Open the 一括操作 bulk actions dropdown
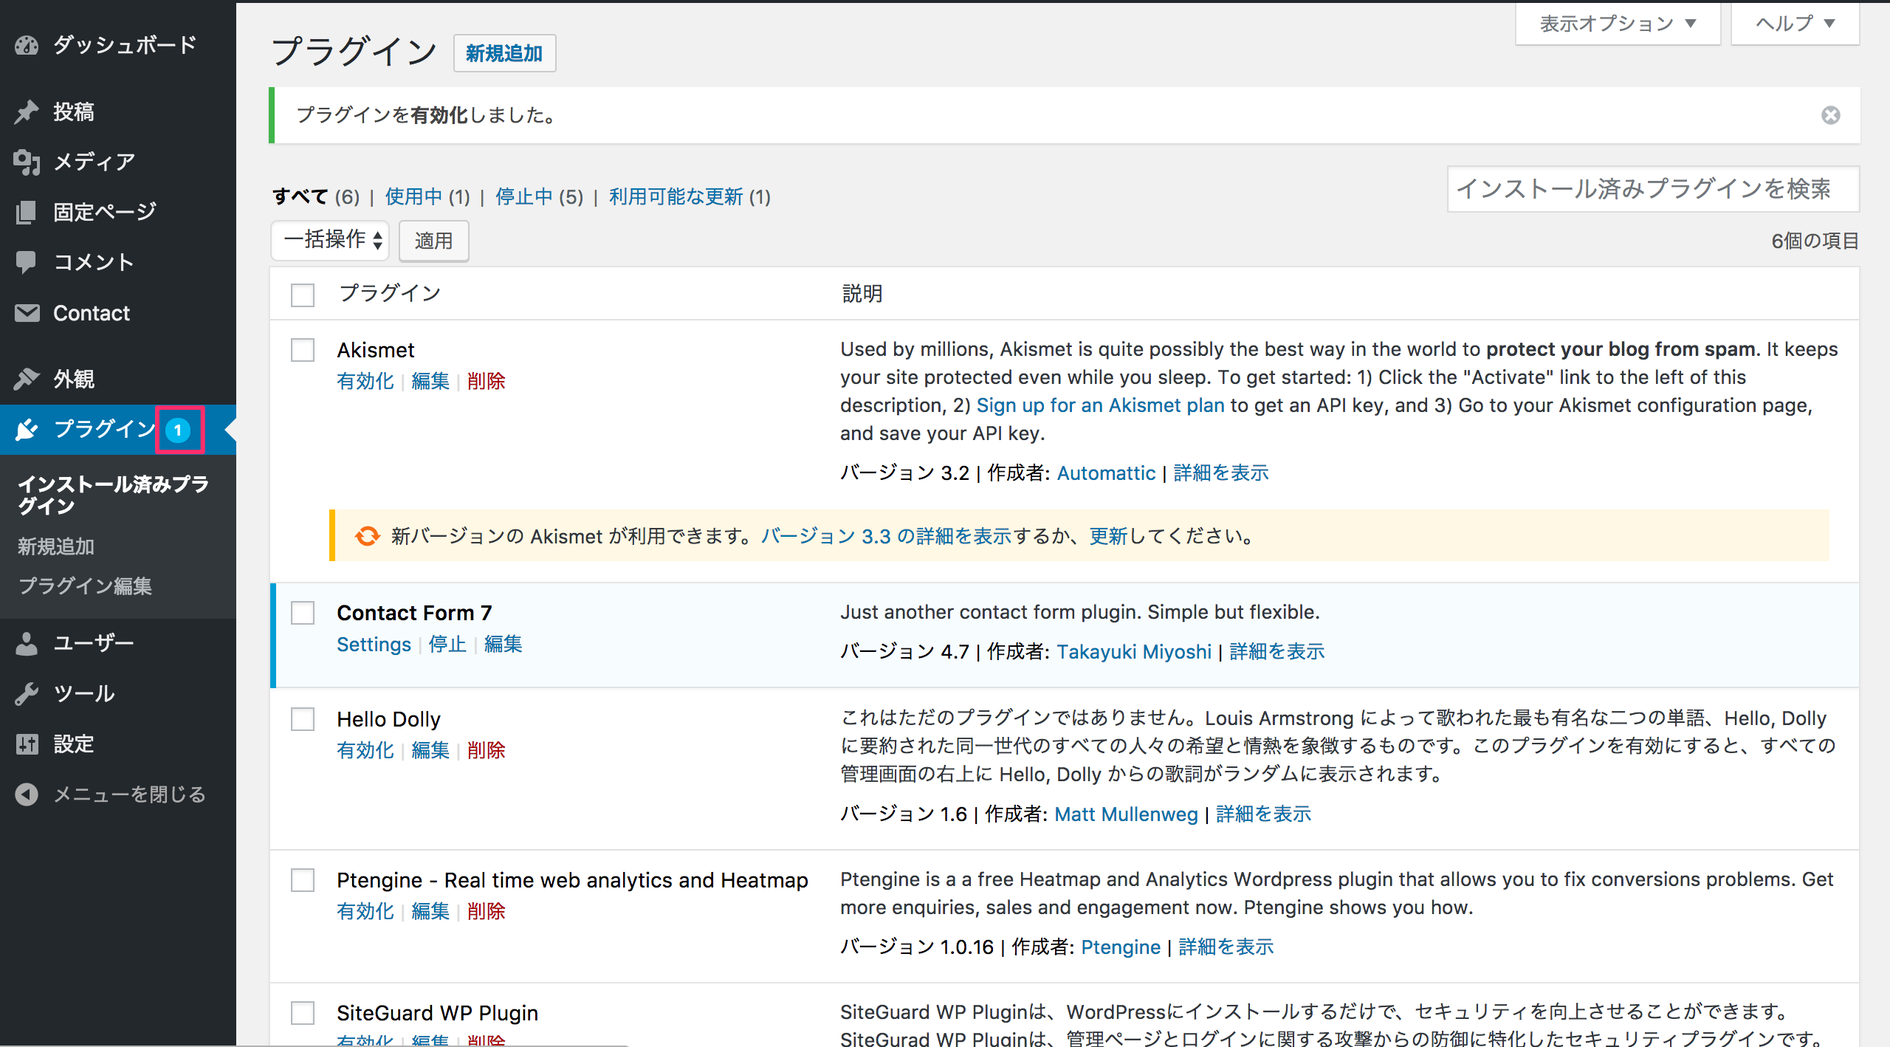1890x1047 pixels. pyautogui.click(x=330, y=240)
